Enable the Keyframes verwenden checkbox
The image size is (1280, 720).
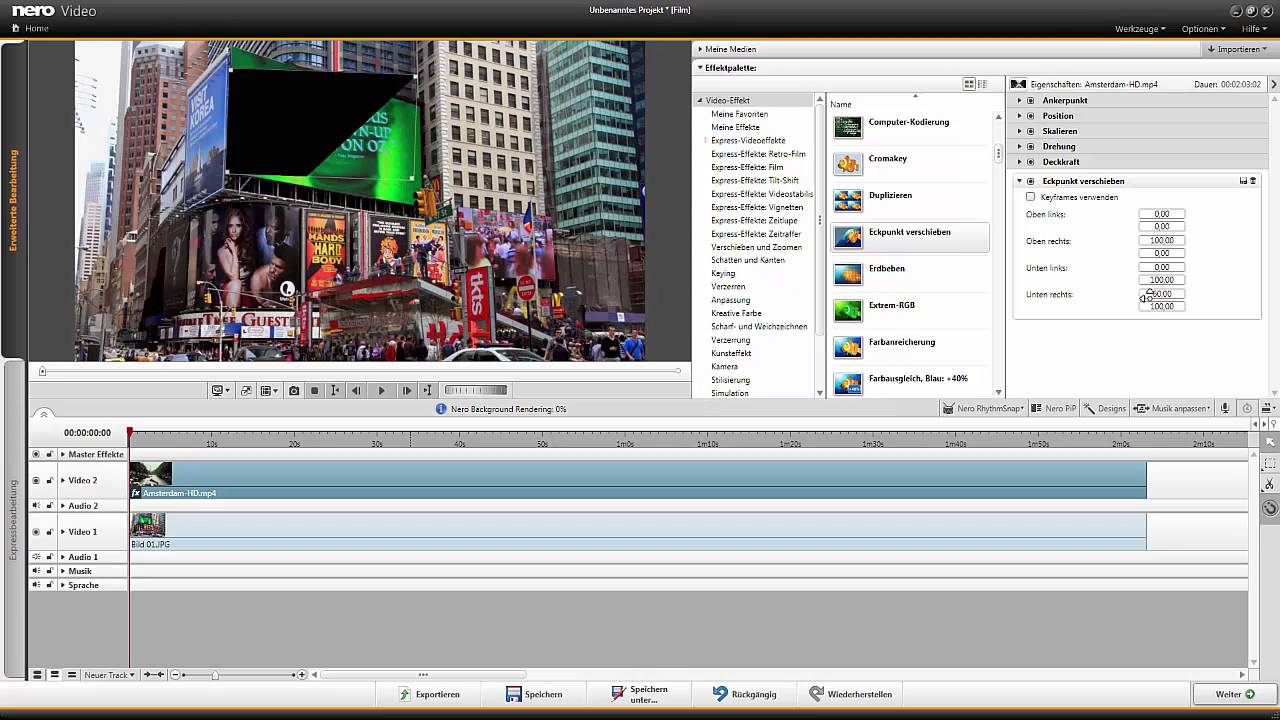pyautogui.click(x=1031, y=197)
